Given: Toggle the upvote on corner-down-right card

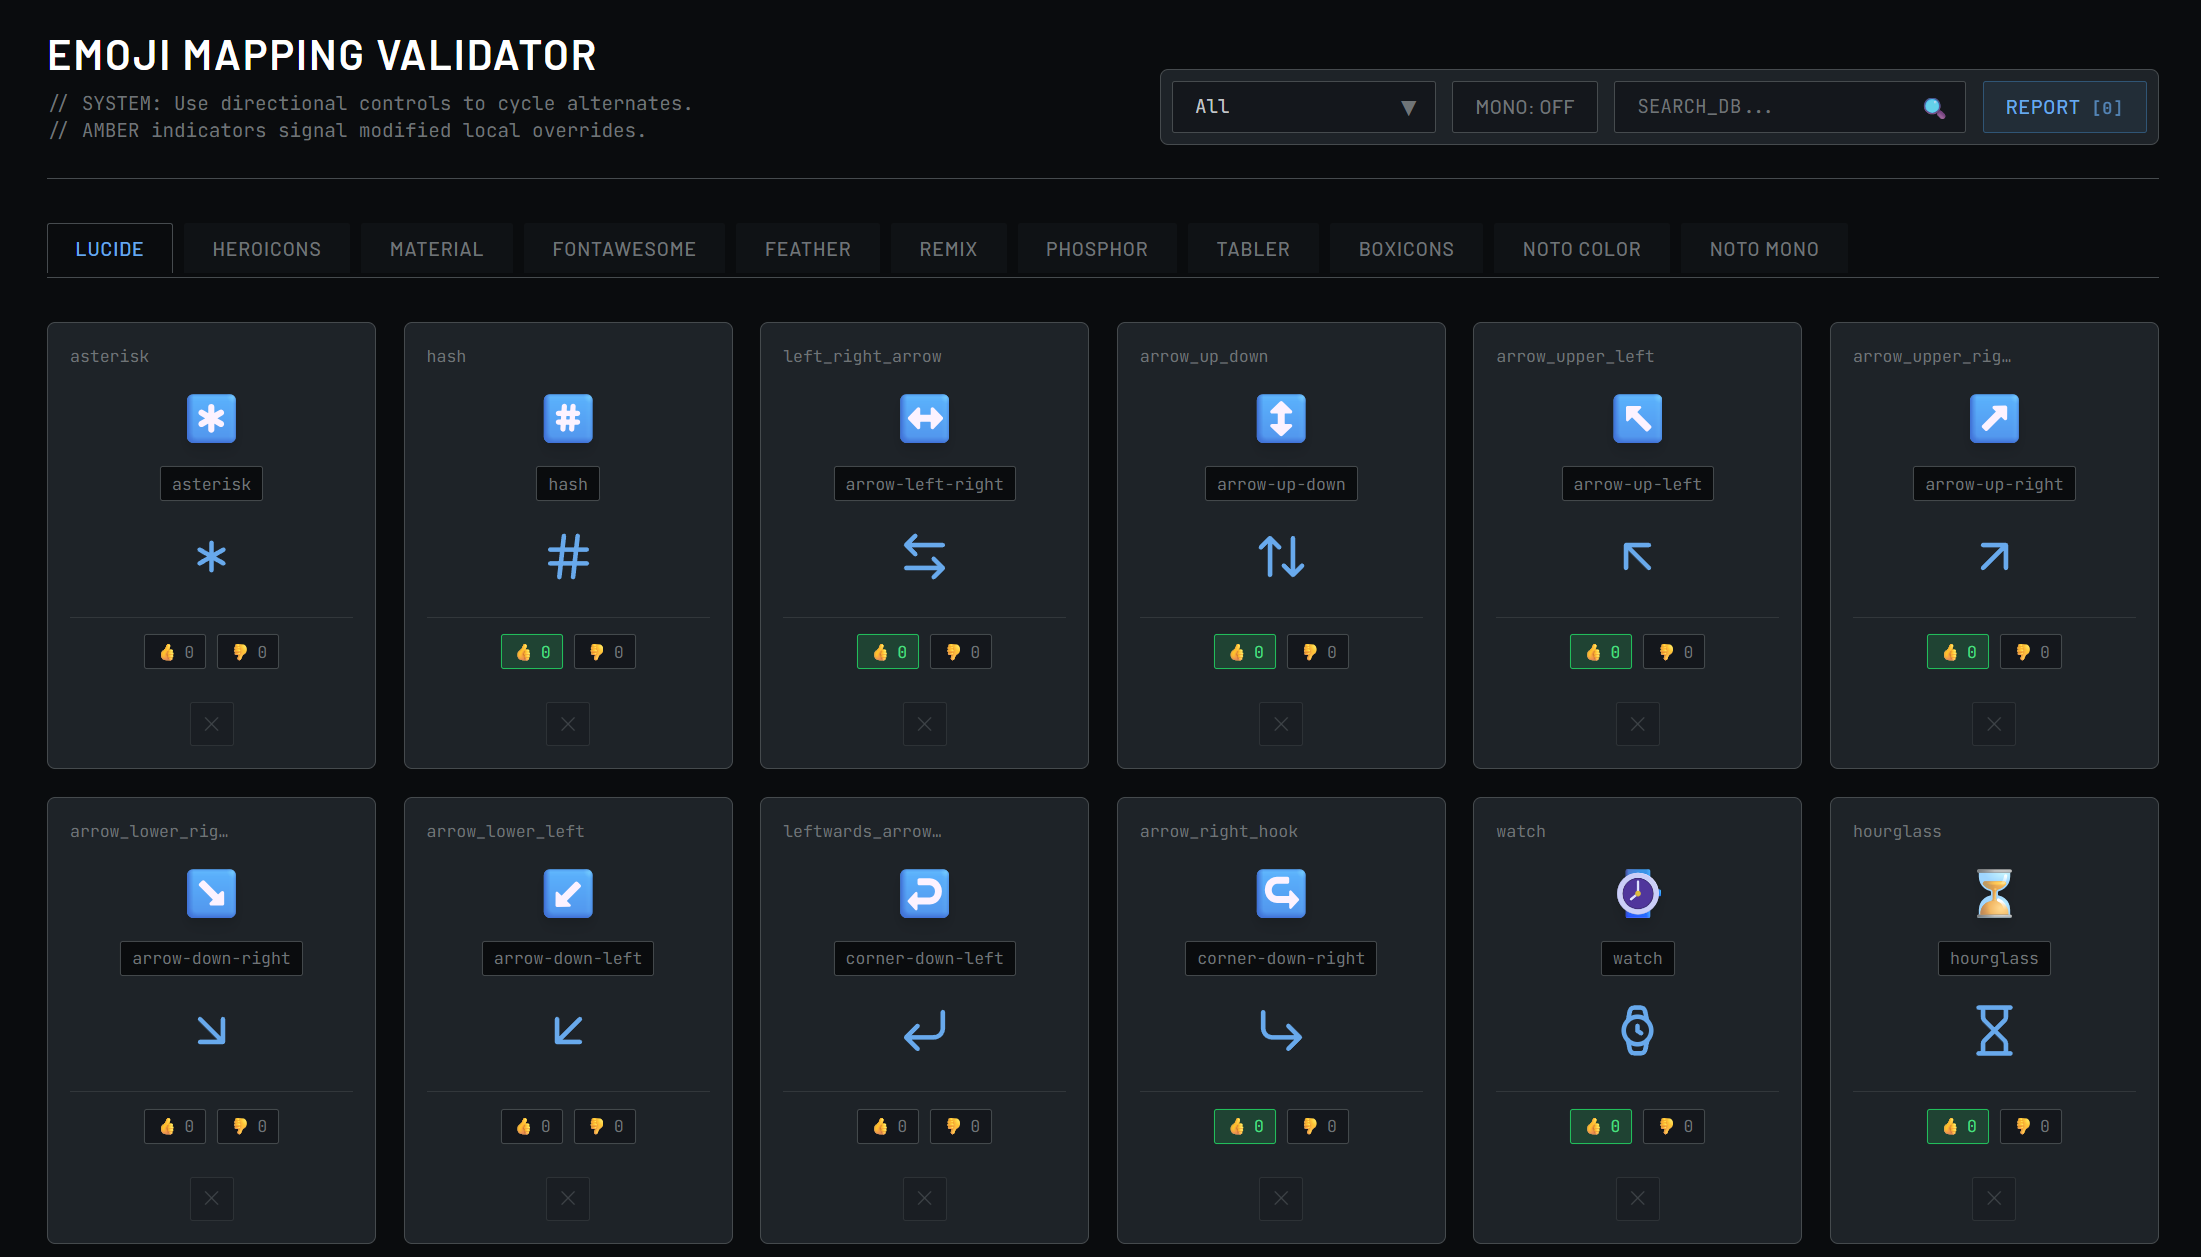Looking at the screenshot, I should [x=1244, y=1126].
